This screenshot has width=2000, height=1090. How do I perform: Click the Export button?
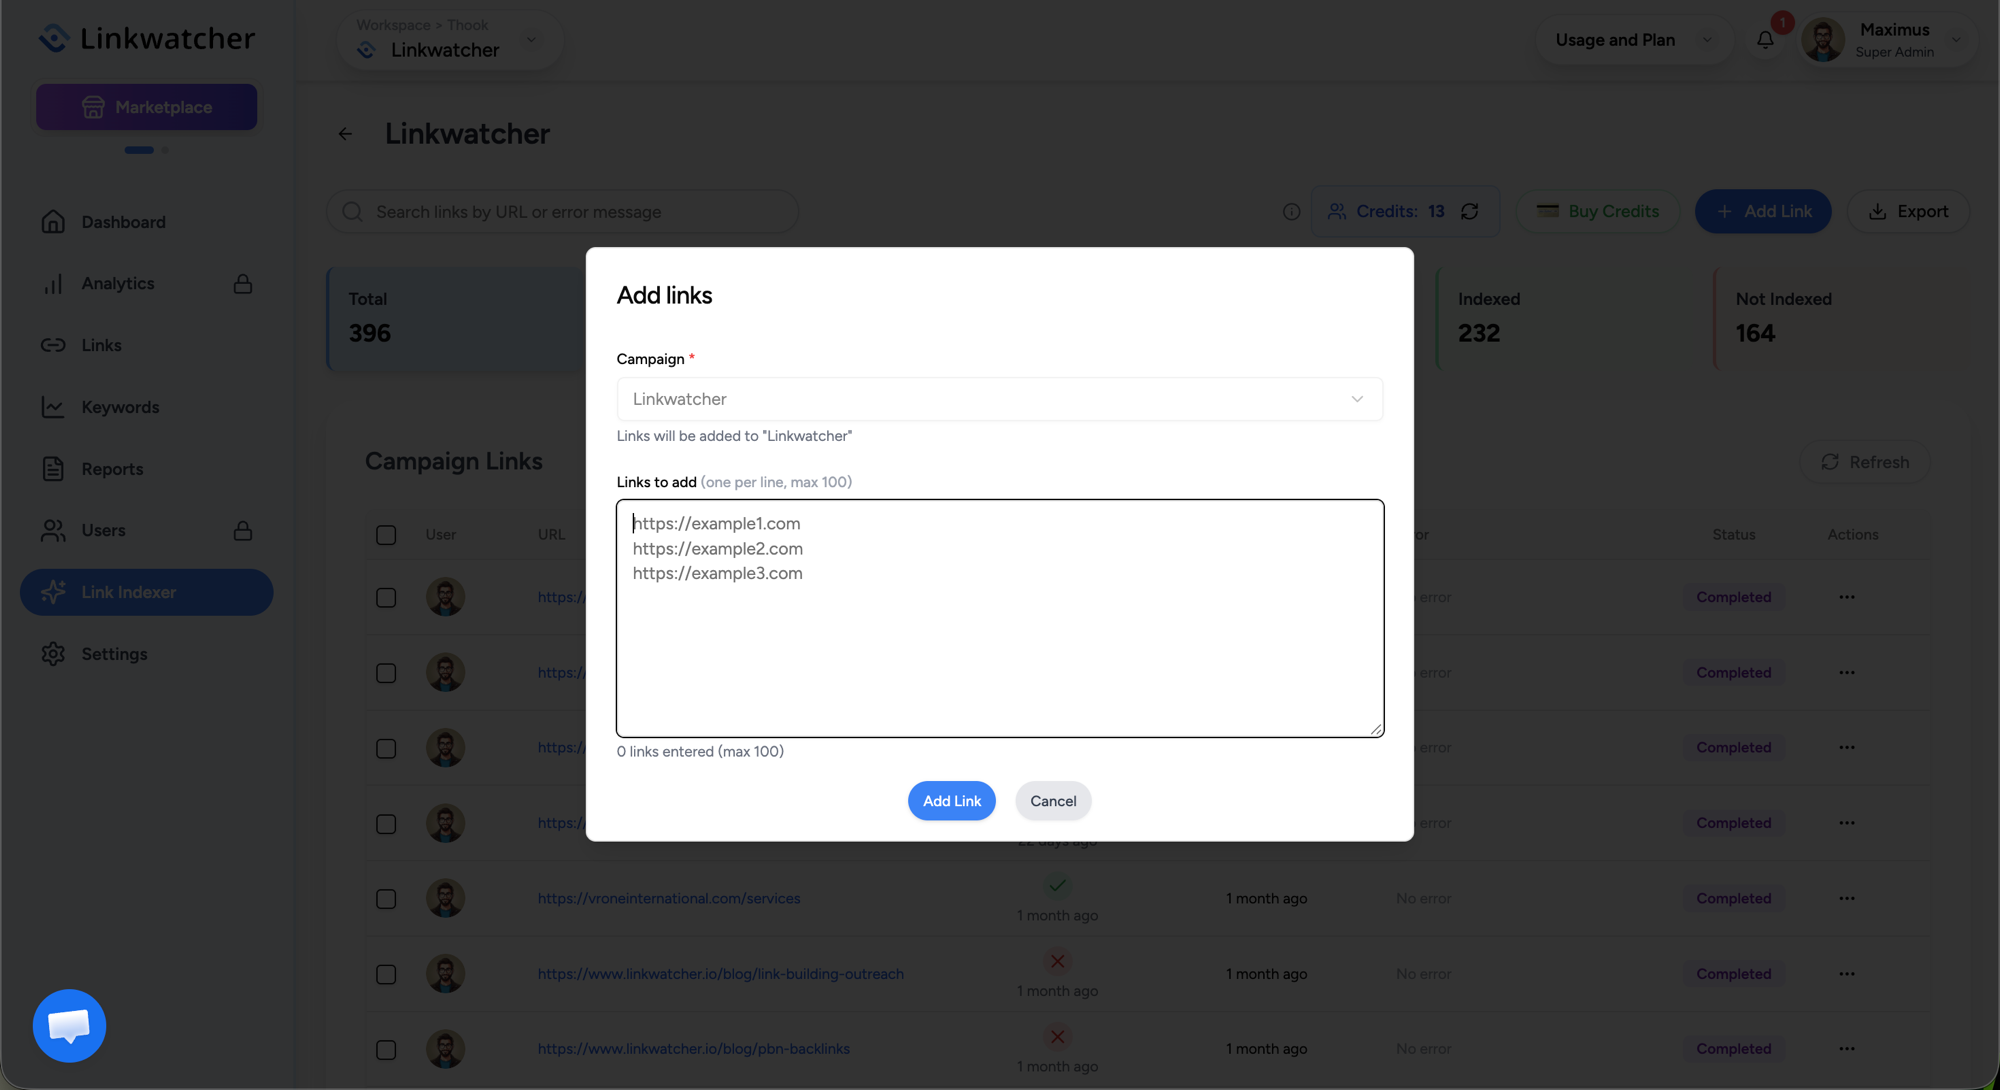(x=1908, y=212)
